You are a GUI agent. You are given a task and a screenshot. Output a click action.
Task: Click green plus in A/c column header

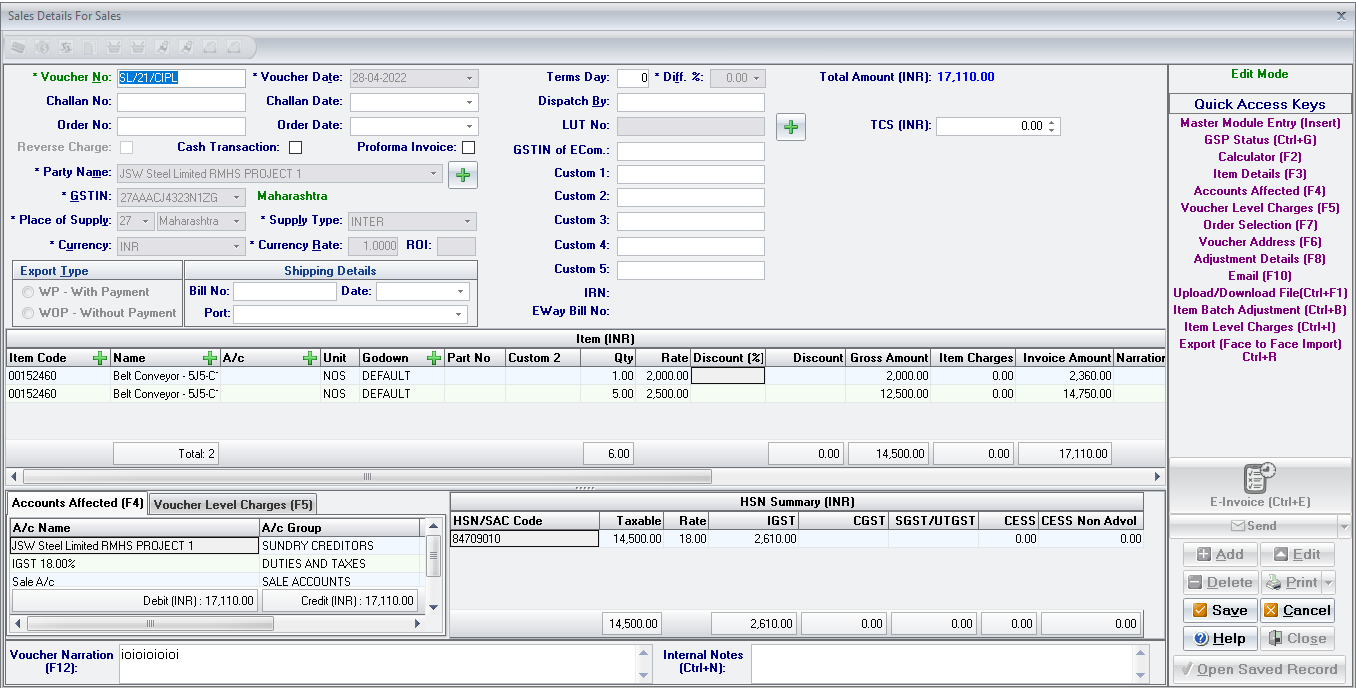coord(310,358)
